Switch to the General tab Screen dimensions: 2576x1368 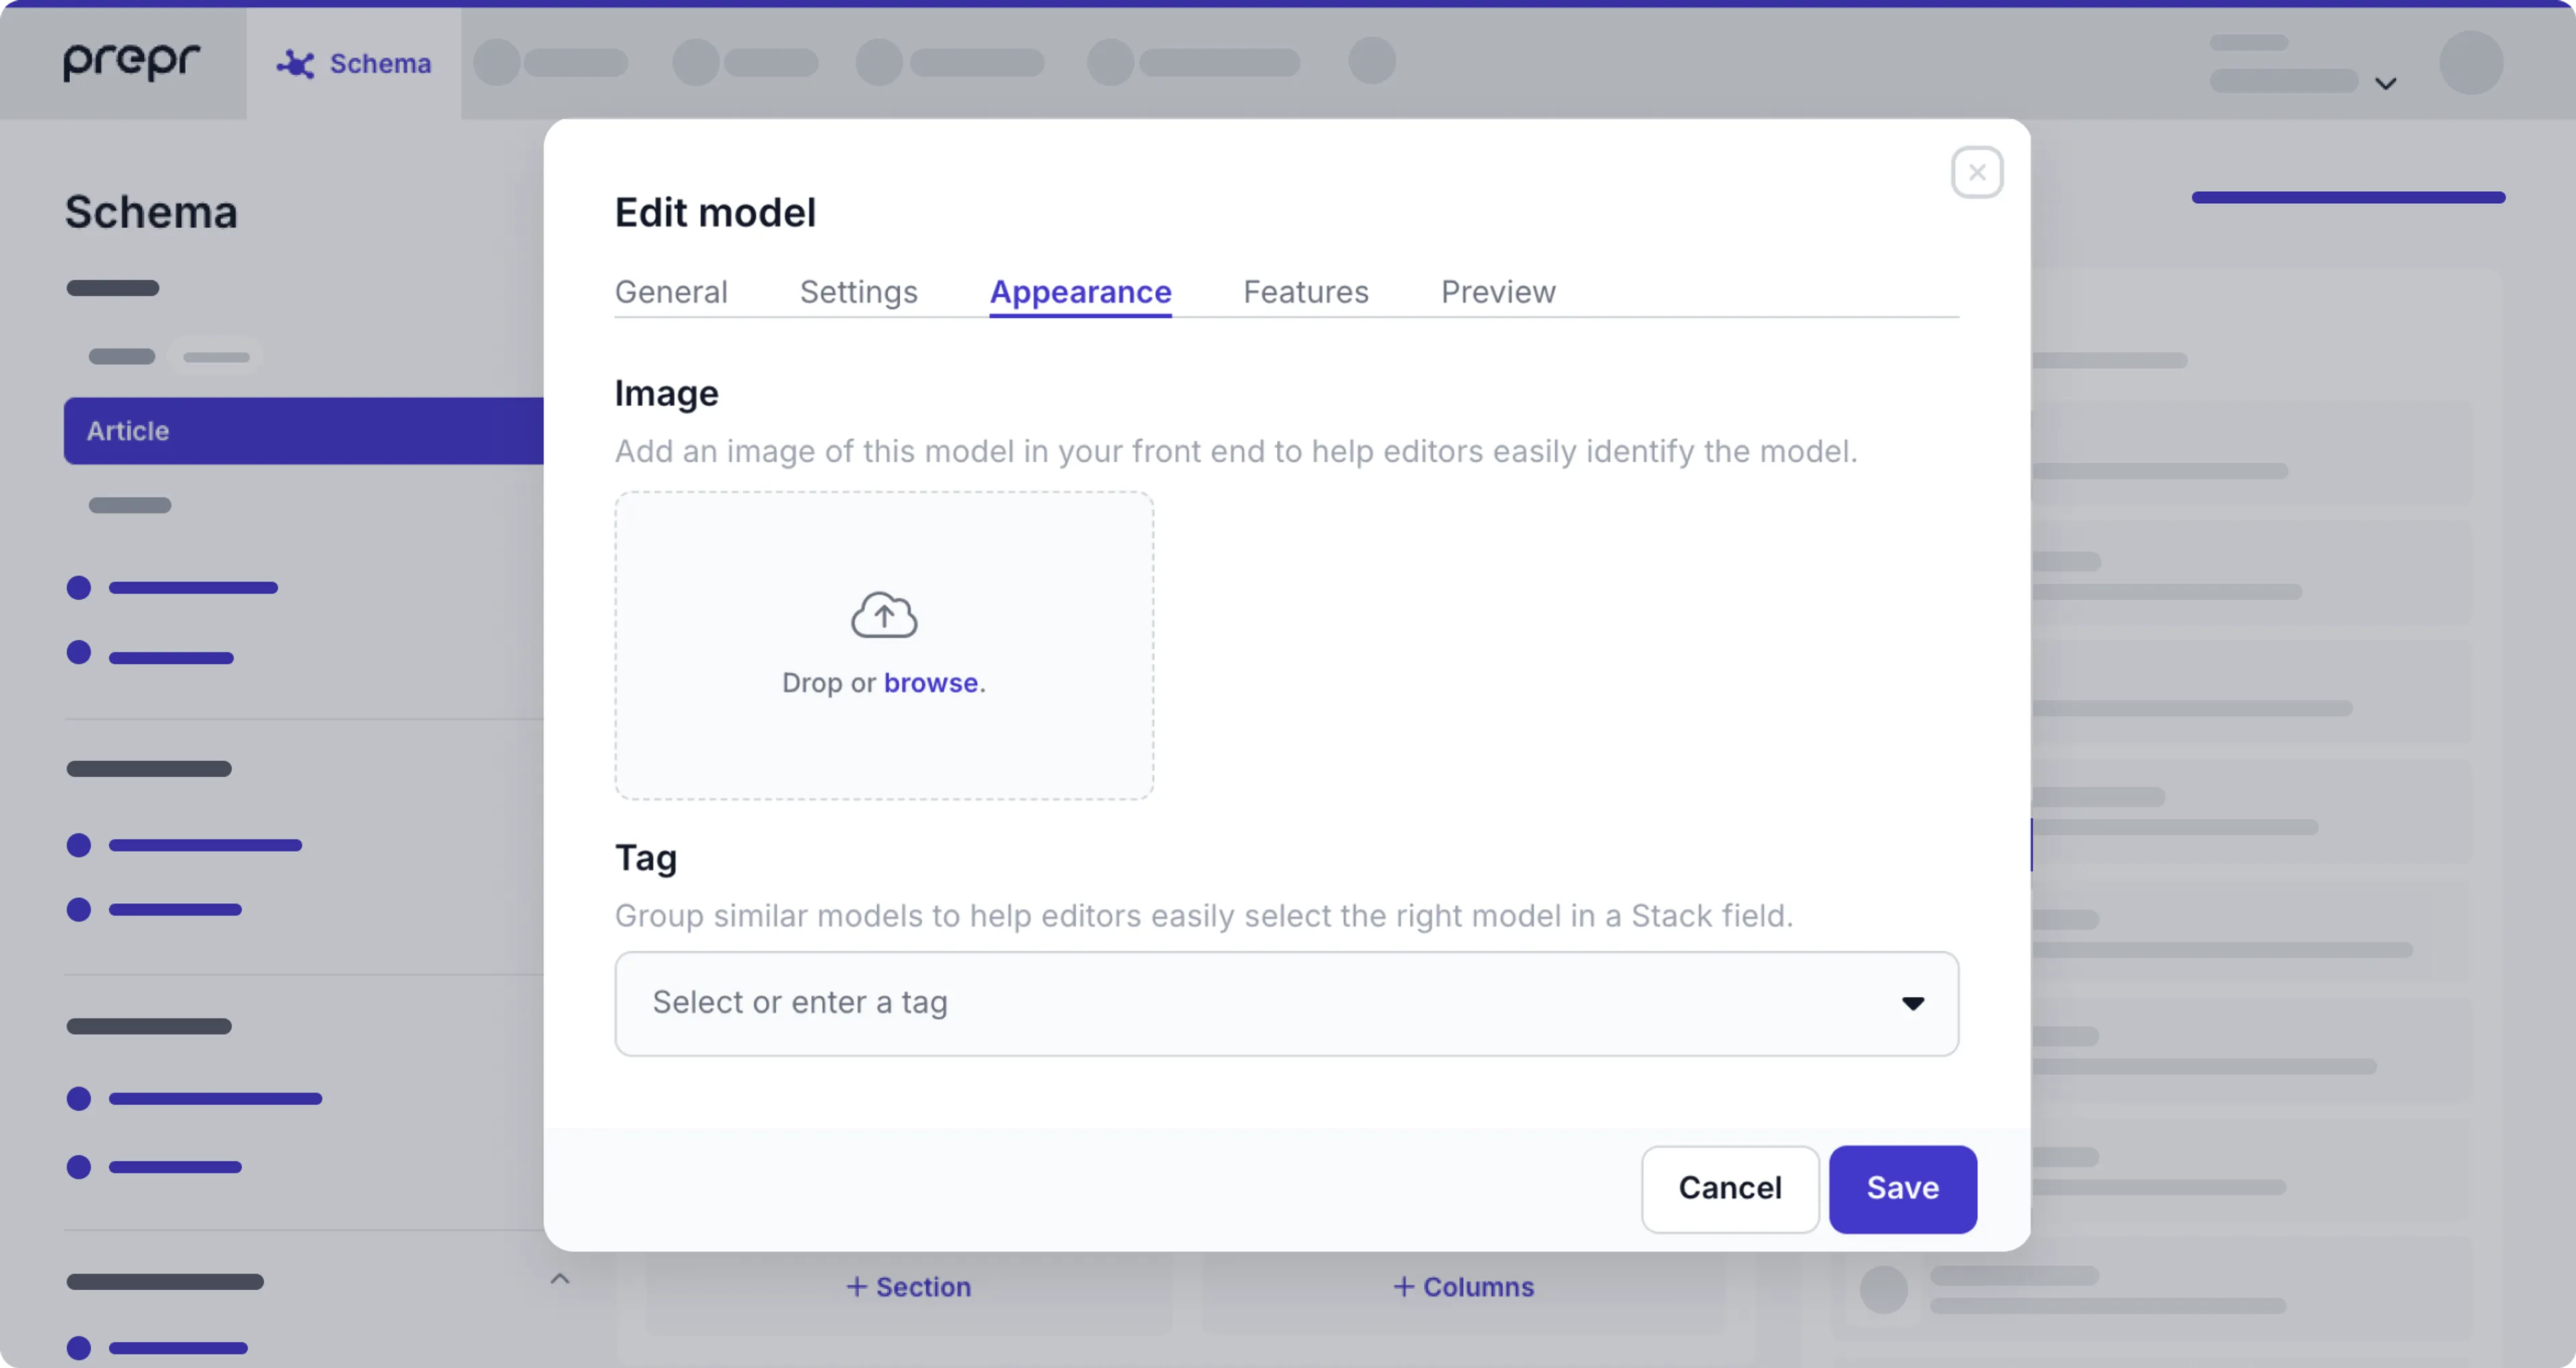[672, 291]
